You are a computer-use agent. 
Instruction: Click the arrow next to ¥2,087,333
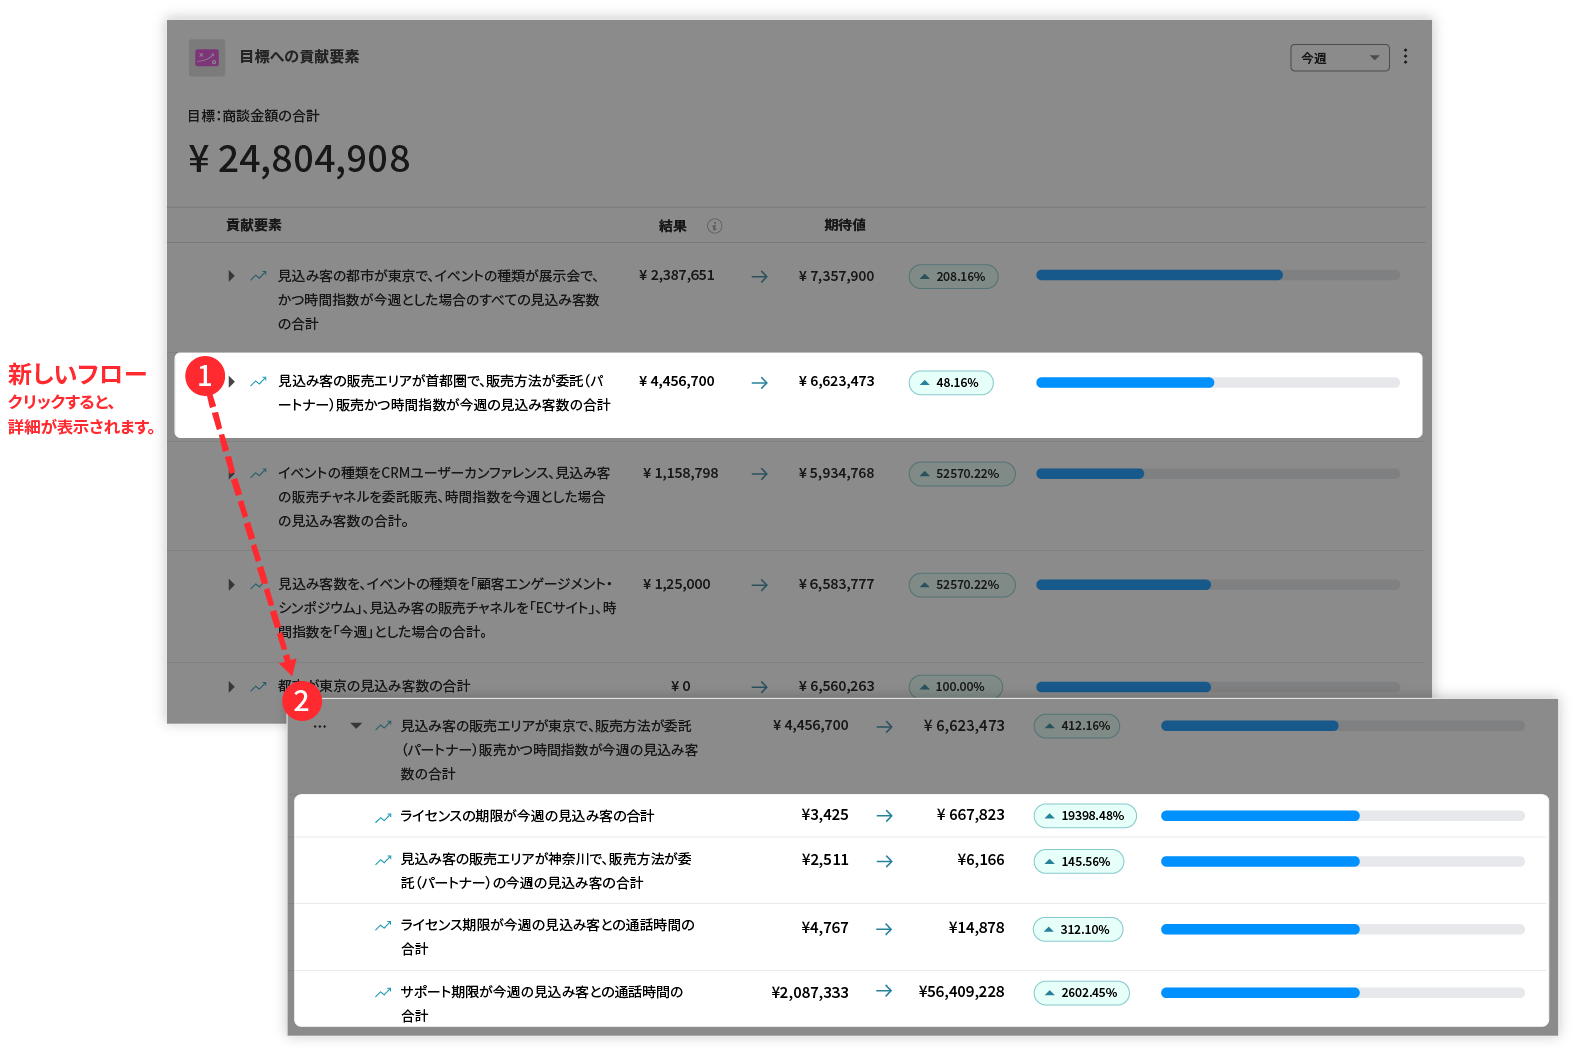885,991
